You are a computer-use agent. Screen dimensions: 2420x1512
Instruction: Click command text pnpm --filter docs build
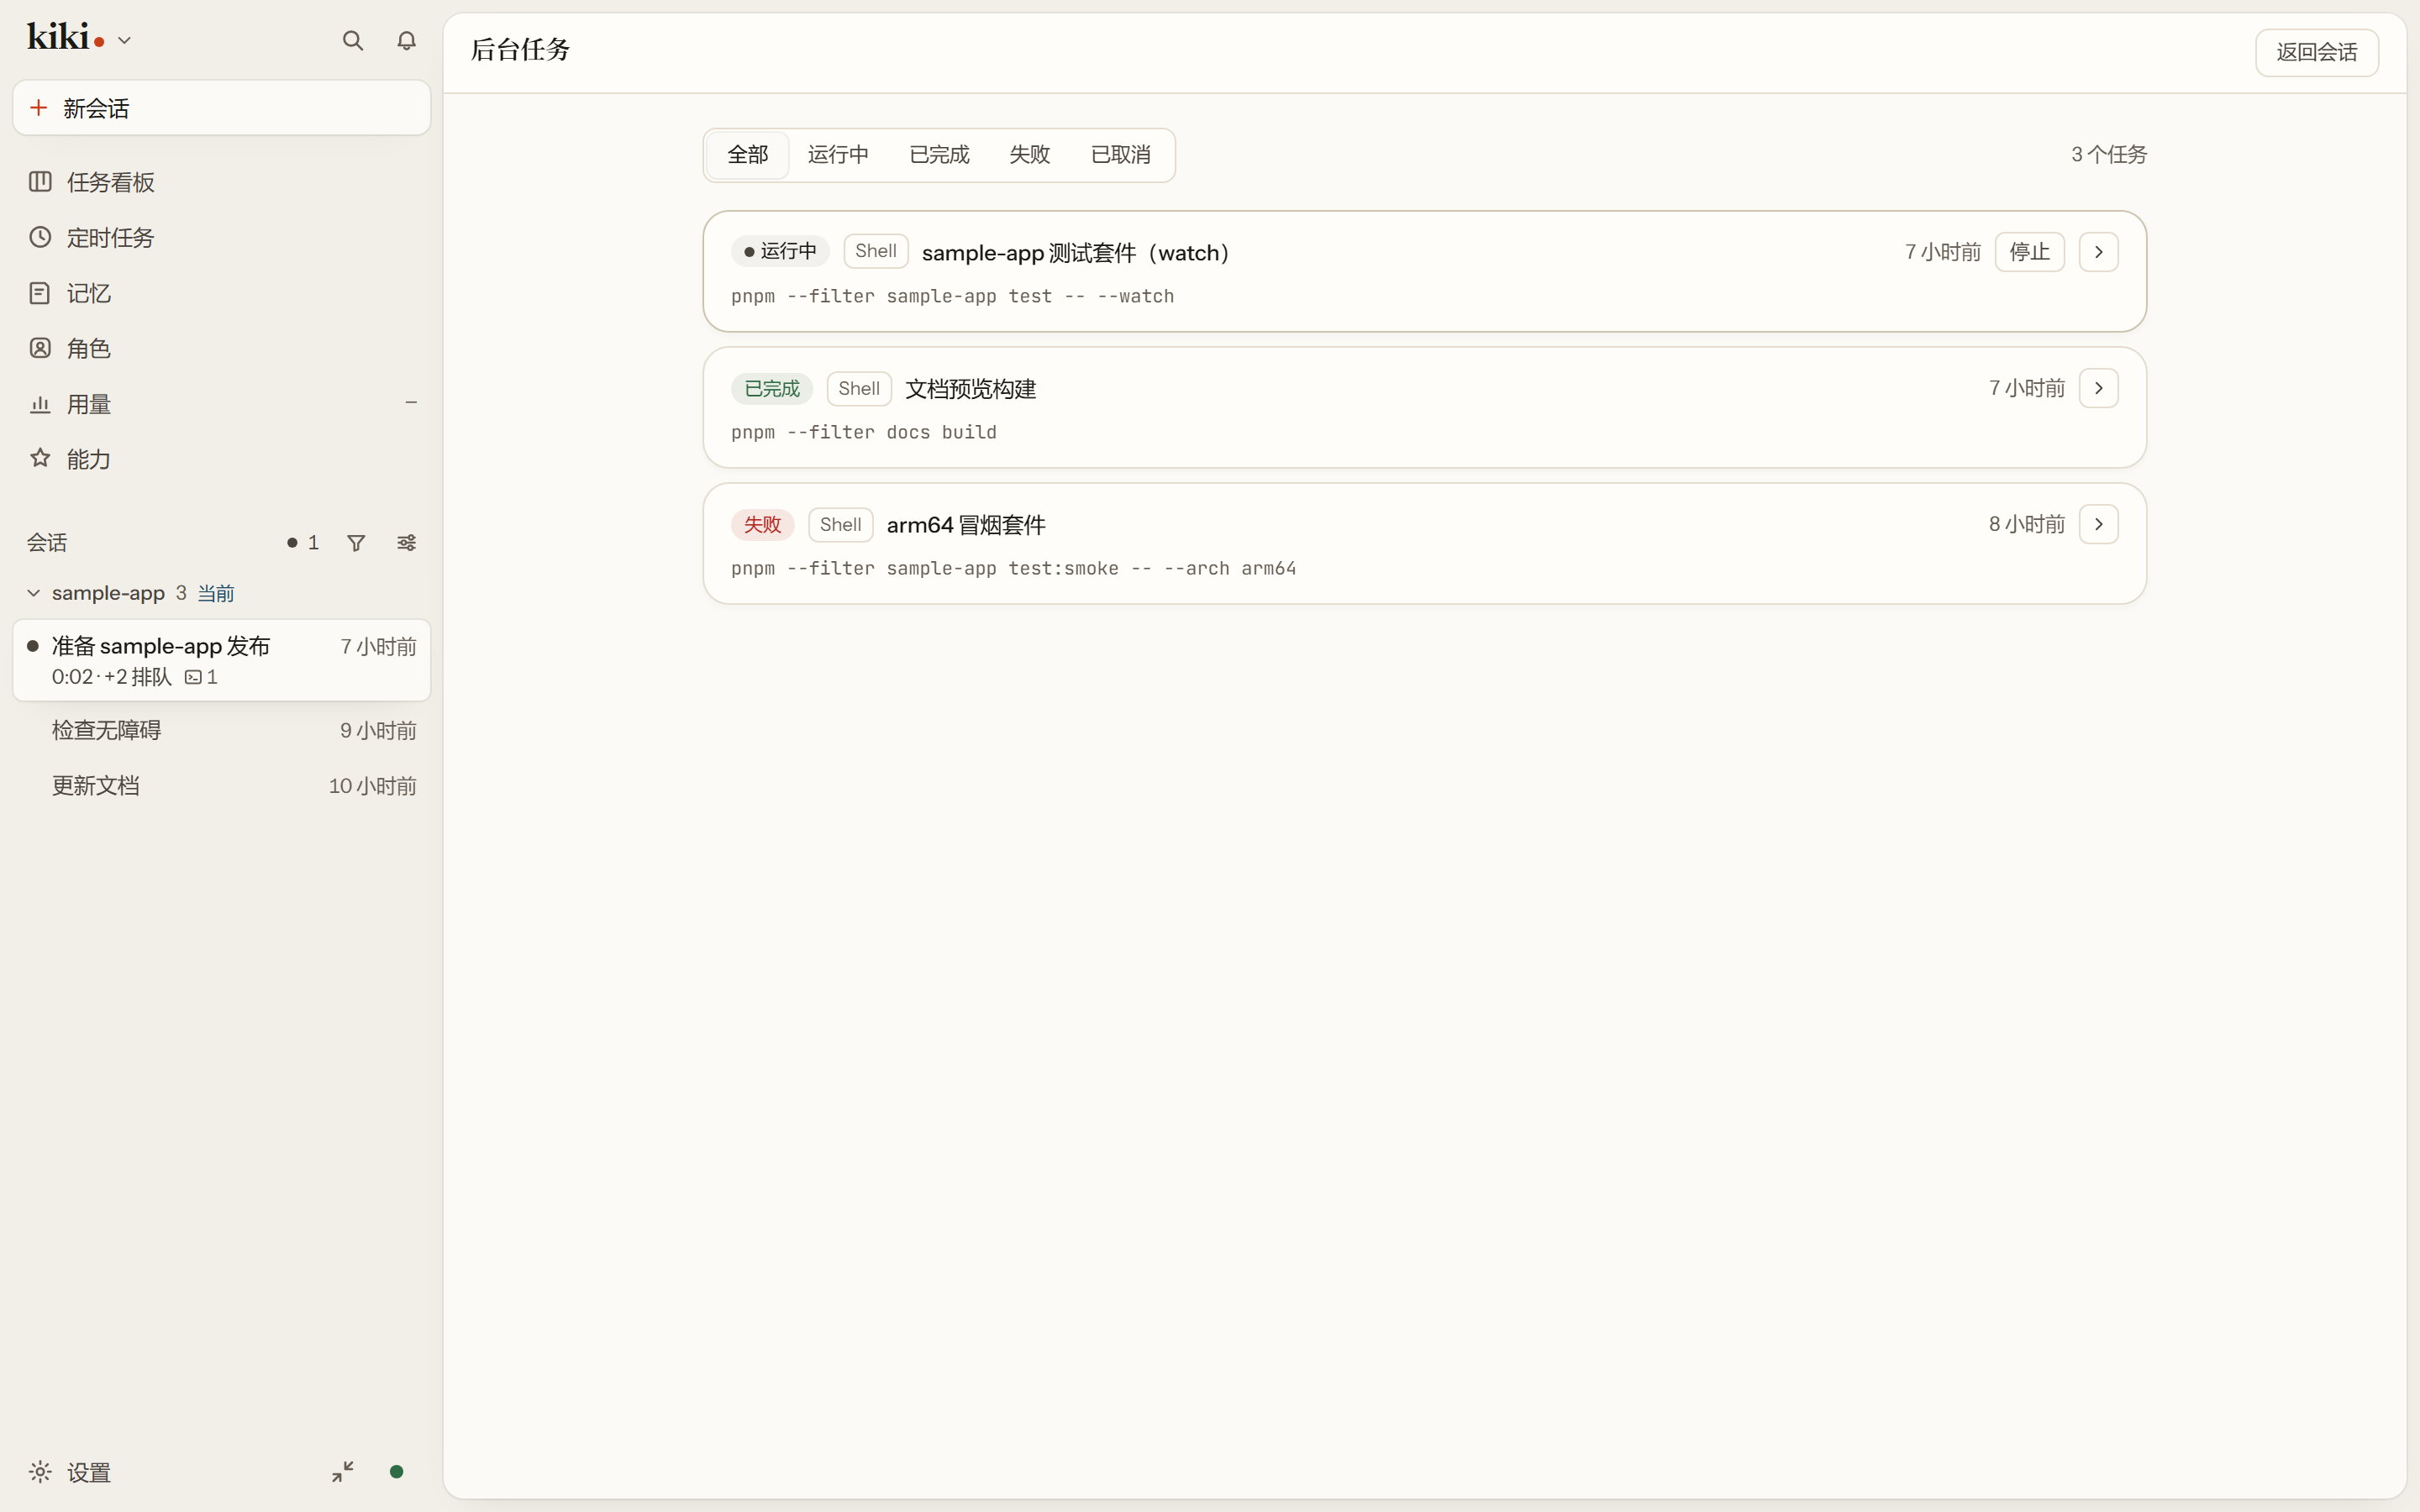click(863, 432)
